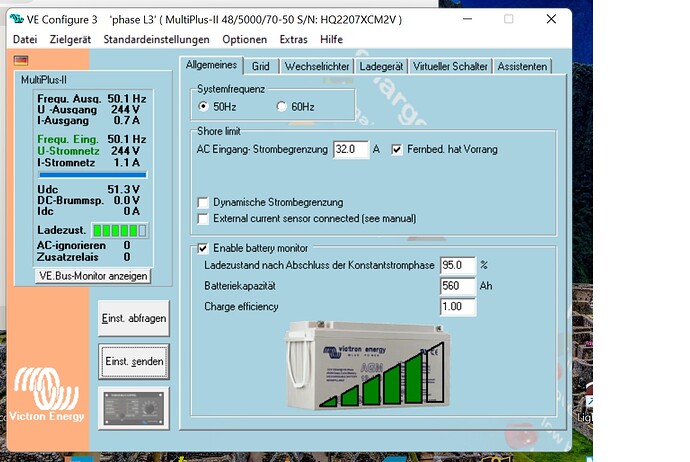This screenshot has width=690, height=462.
Task: Click the I-Ausgang 0.7 A reading
Action: click(x=88, y=120)
